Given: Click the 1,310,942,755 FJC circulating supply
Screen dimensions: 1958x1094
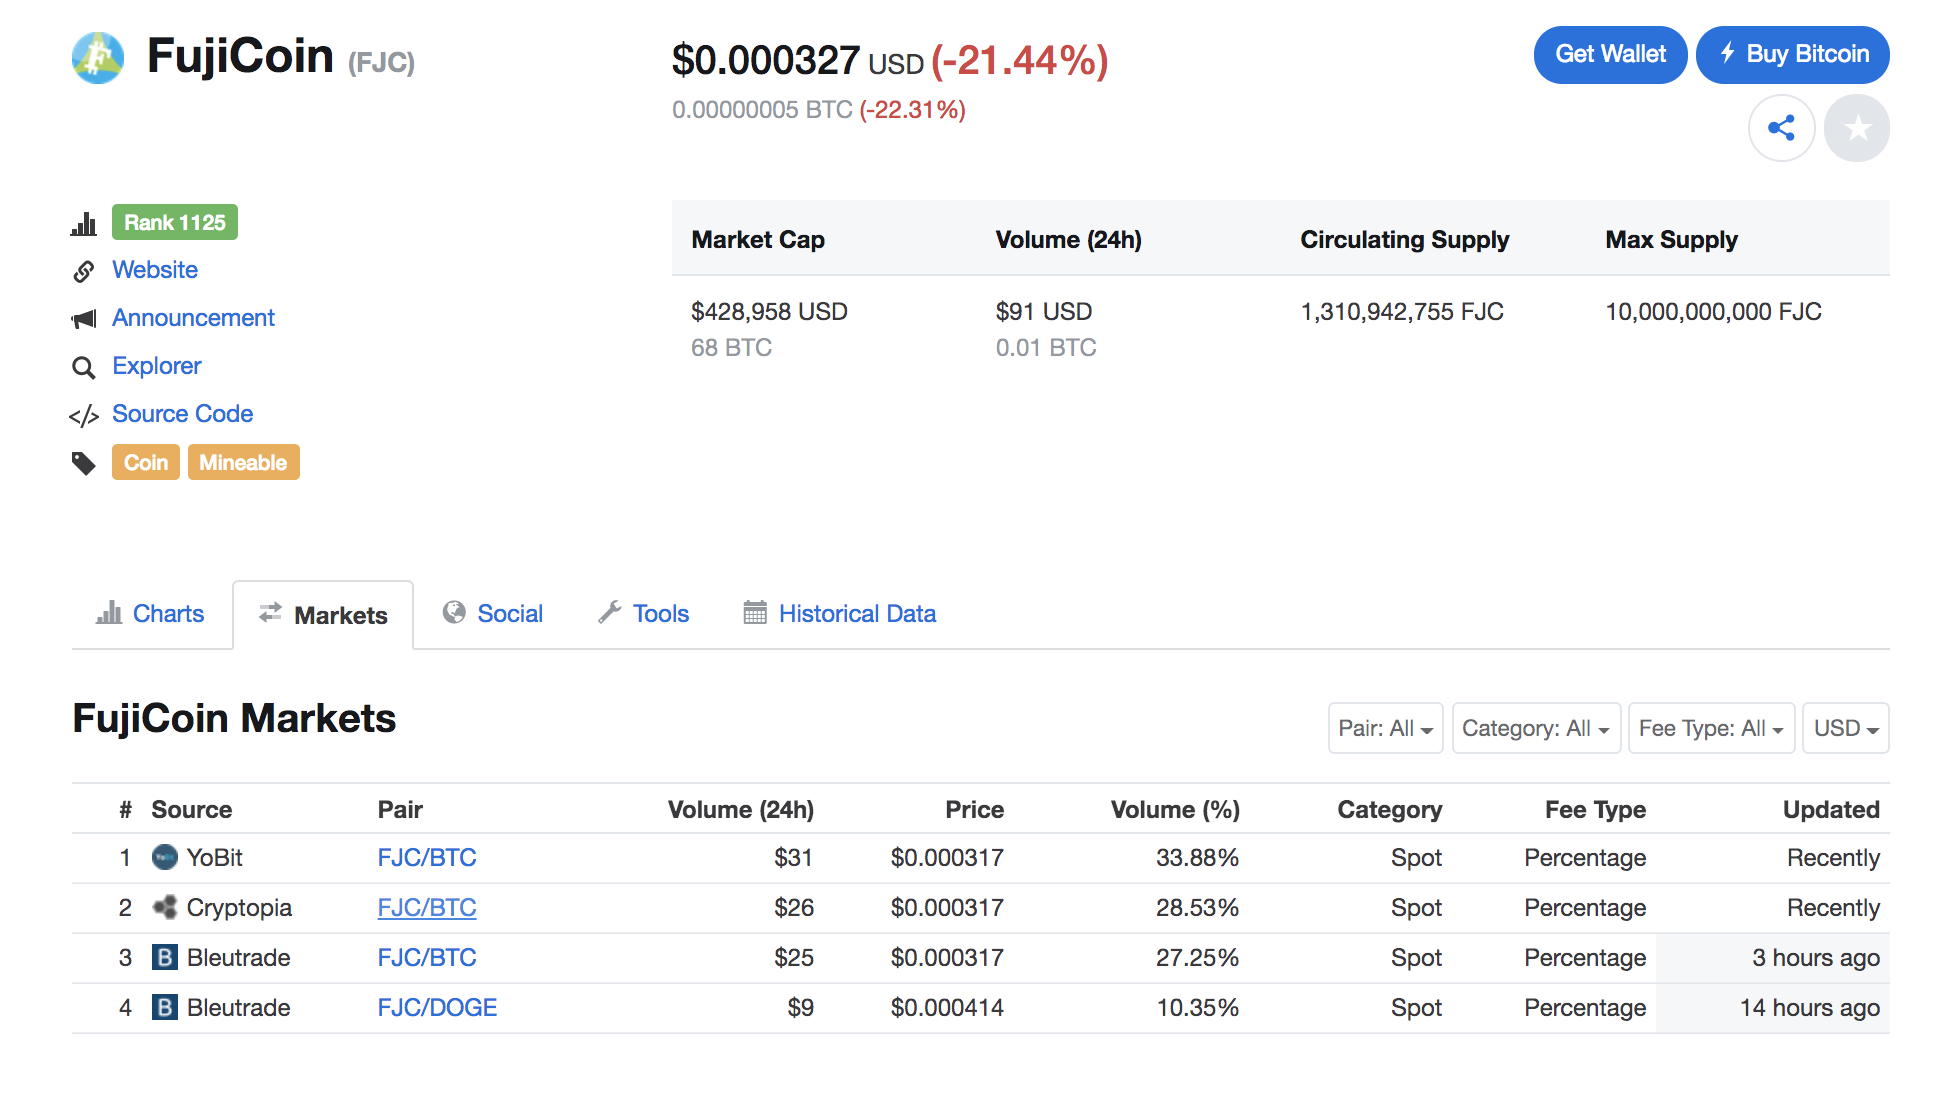Looking at the screenshot, I should click(x=1401, y=311).
